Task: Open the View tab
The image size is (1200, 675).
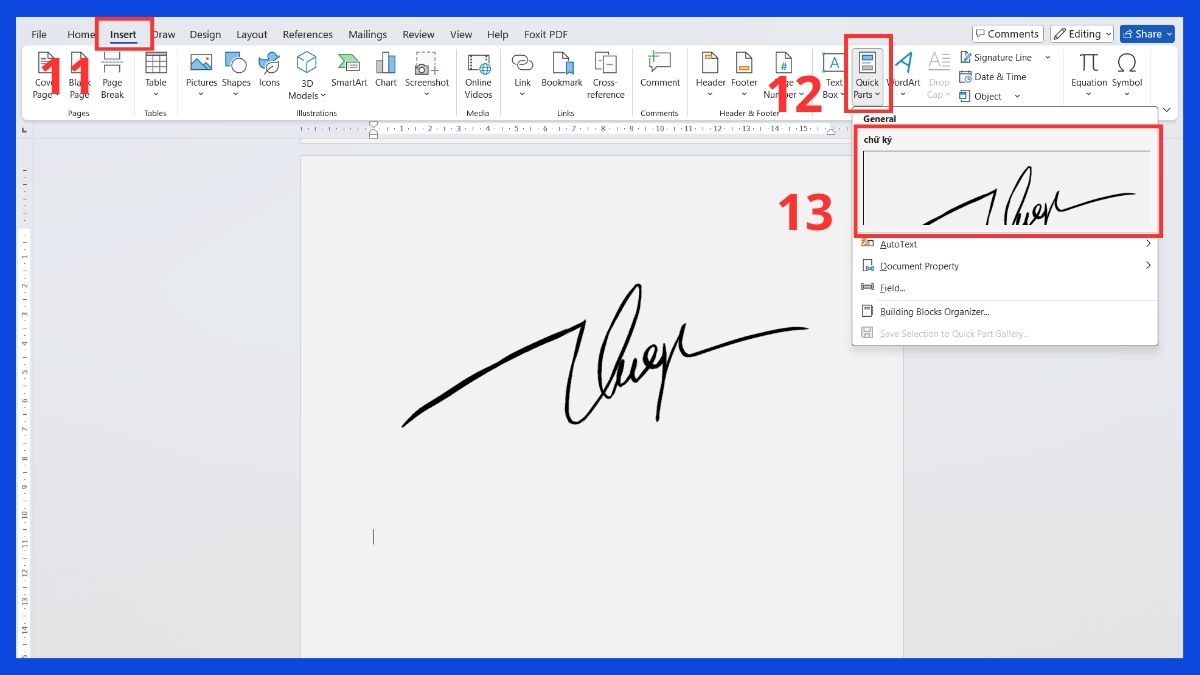Action: 461,34
